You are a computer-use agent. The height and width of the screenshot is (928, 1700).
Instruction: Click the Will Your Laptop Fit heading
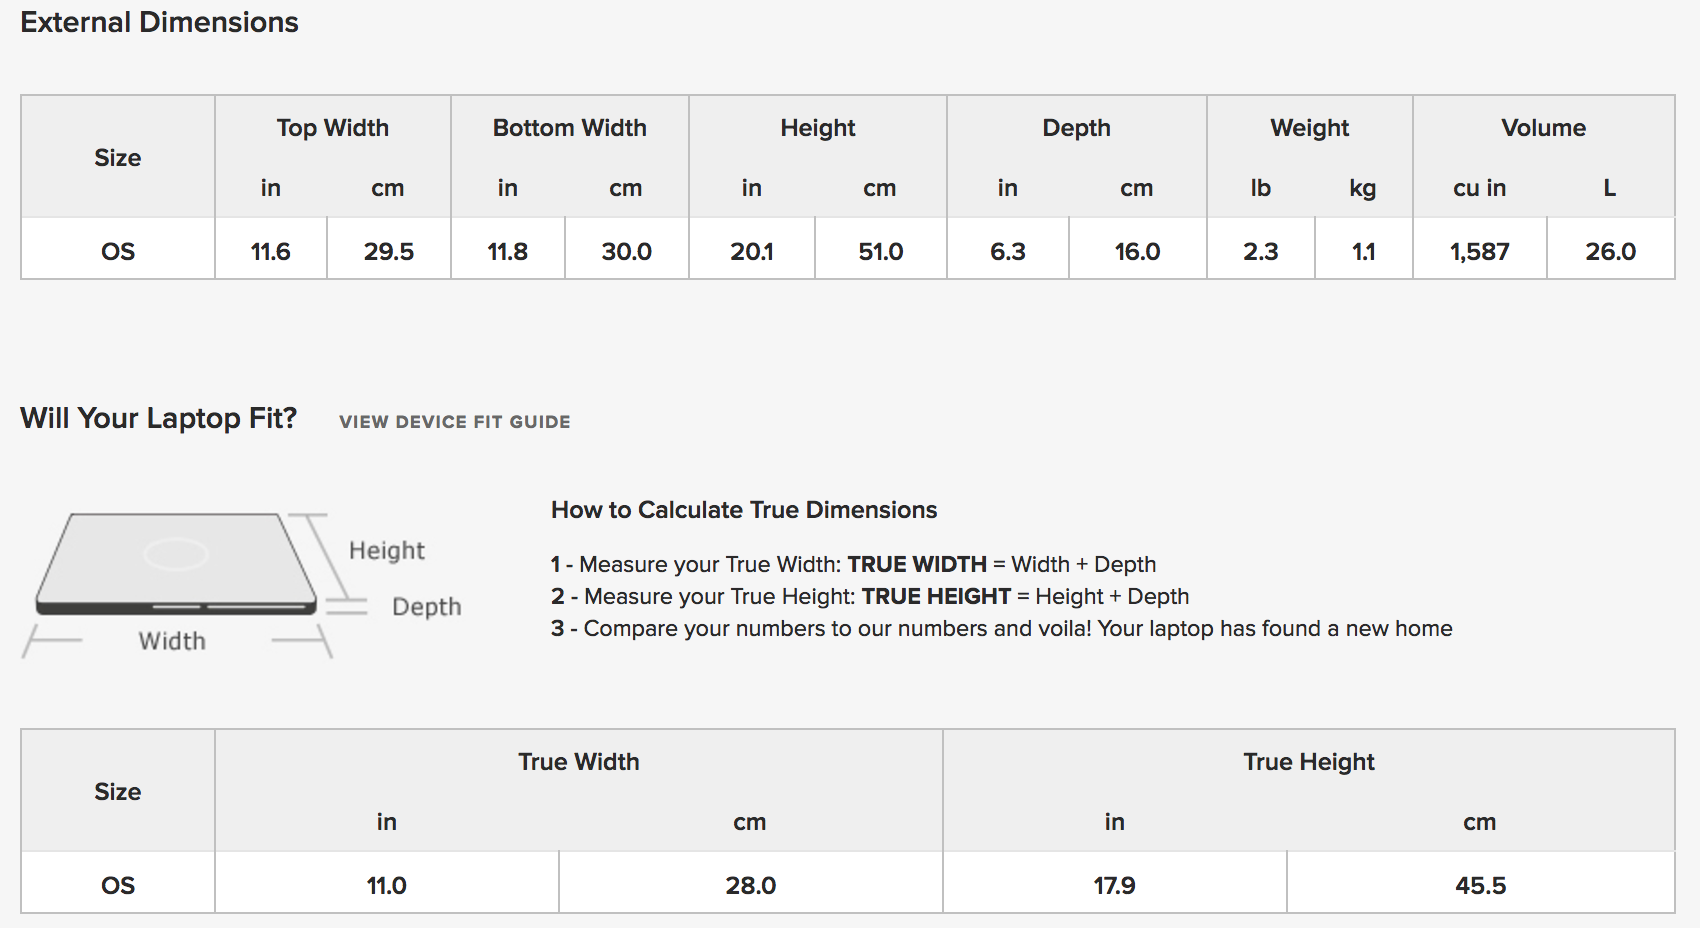(x=159, y=418)
